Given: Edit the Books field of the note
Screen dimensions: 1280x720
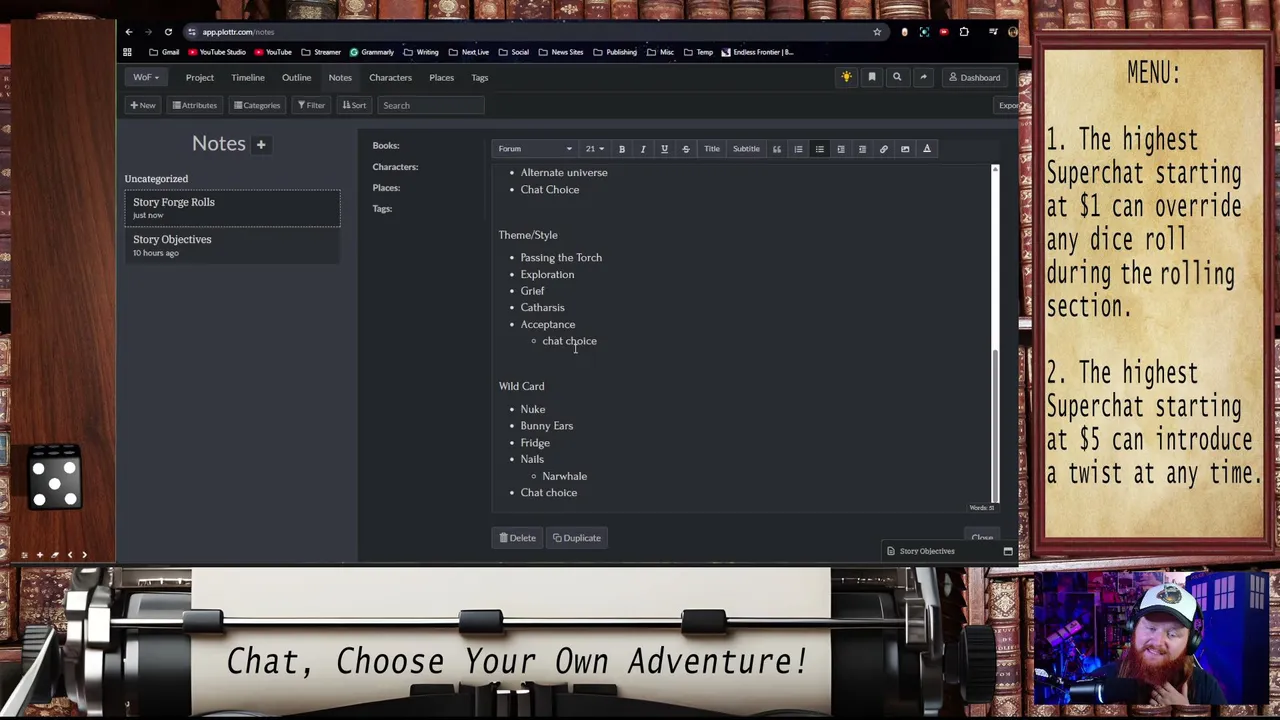Looking at the screenshot, I should [x=386, y=146].
